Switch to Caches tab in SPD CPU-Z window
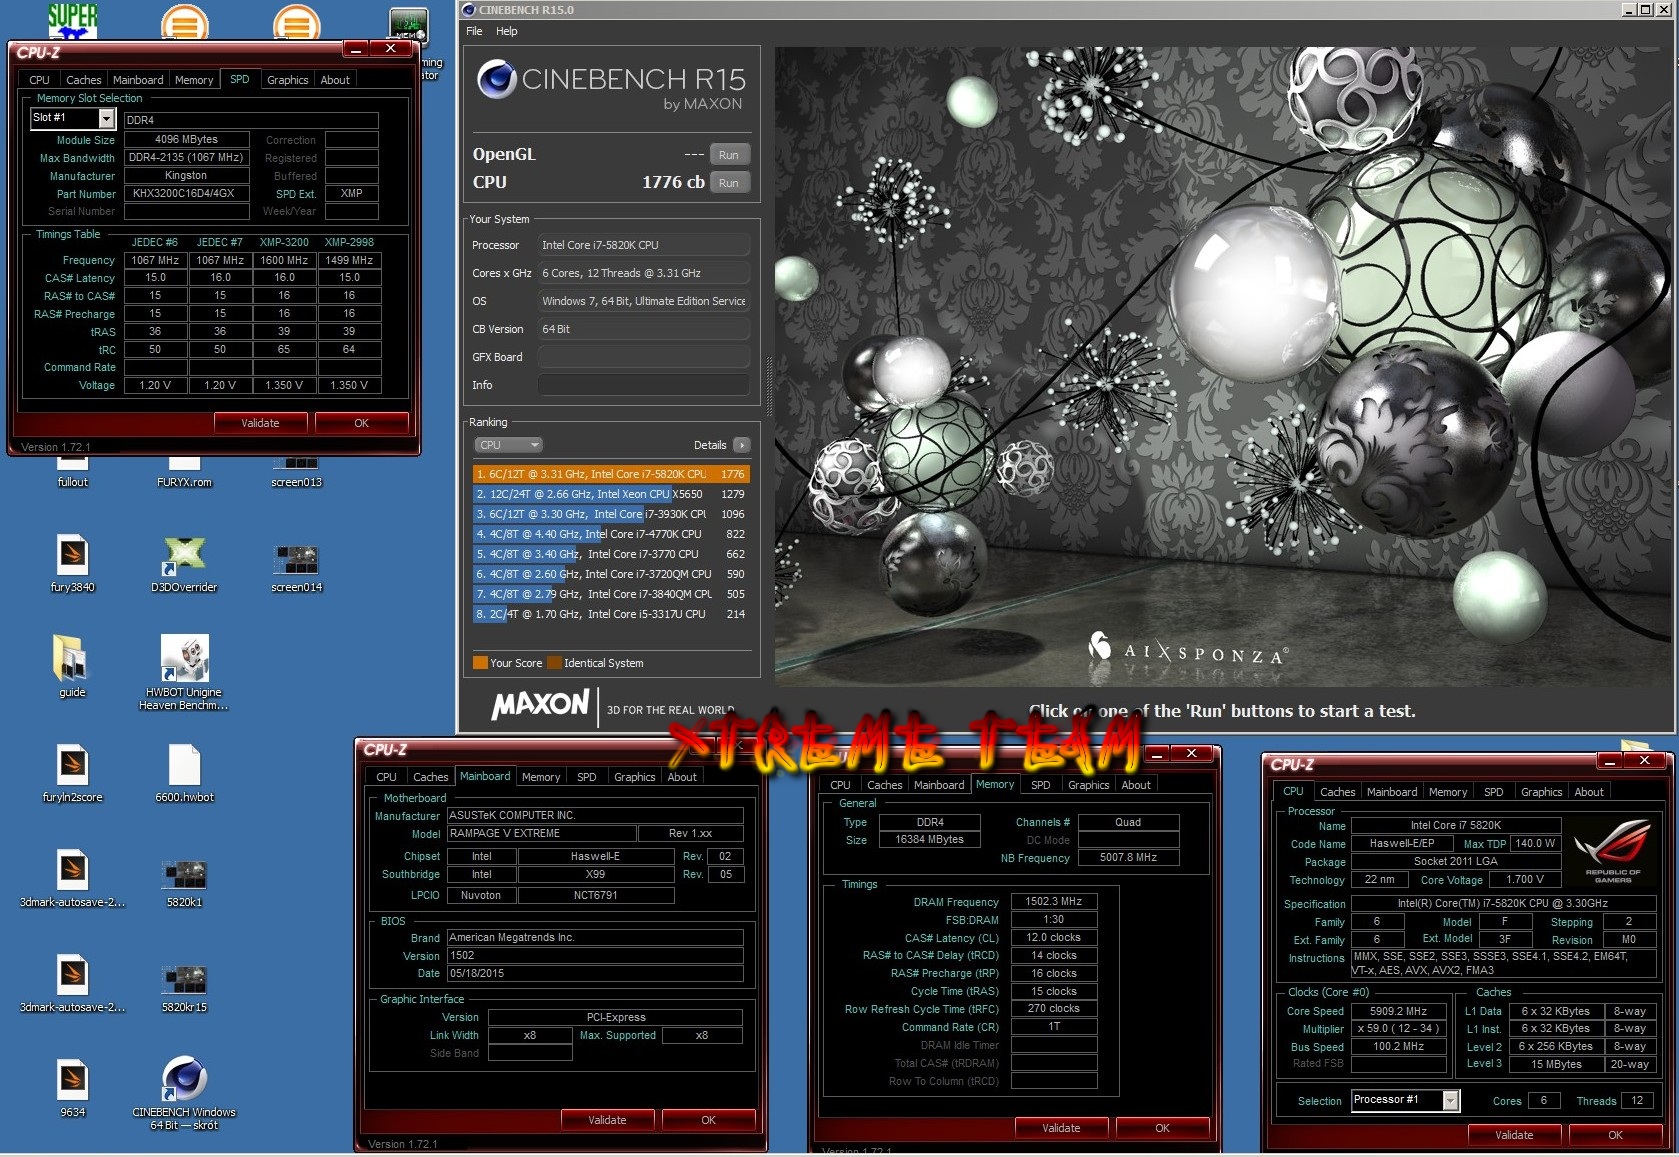Viewport: 1679px width, 1157px height. coord(83,80)
